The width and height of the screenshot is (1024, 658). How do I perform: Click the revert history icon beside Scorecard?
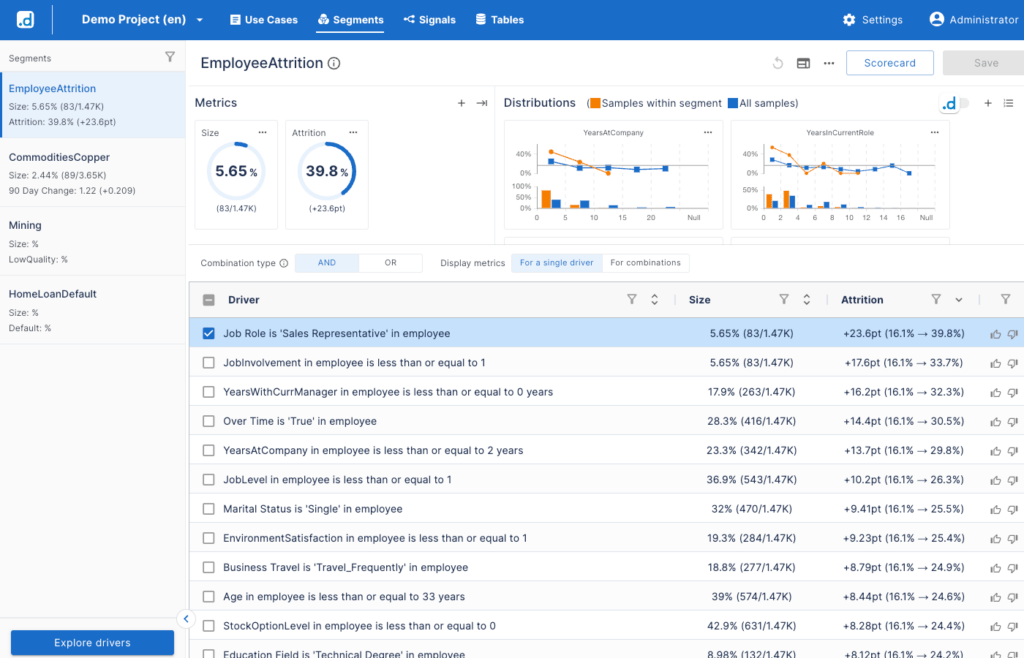[x=778, y=62]
